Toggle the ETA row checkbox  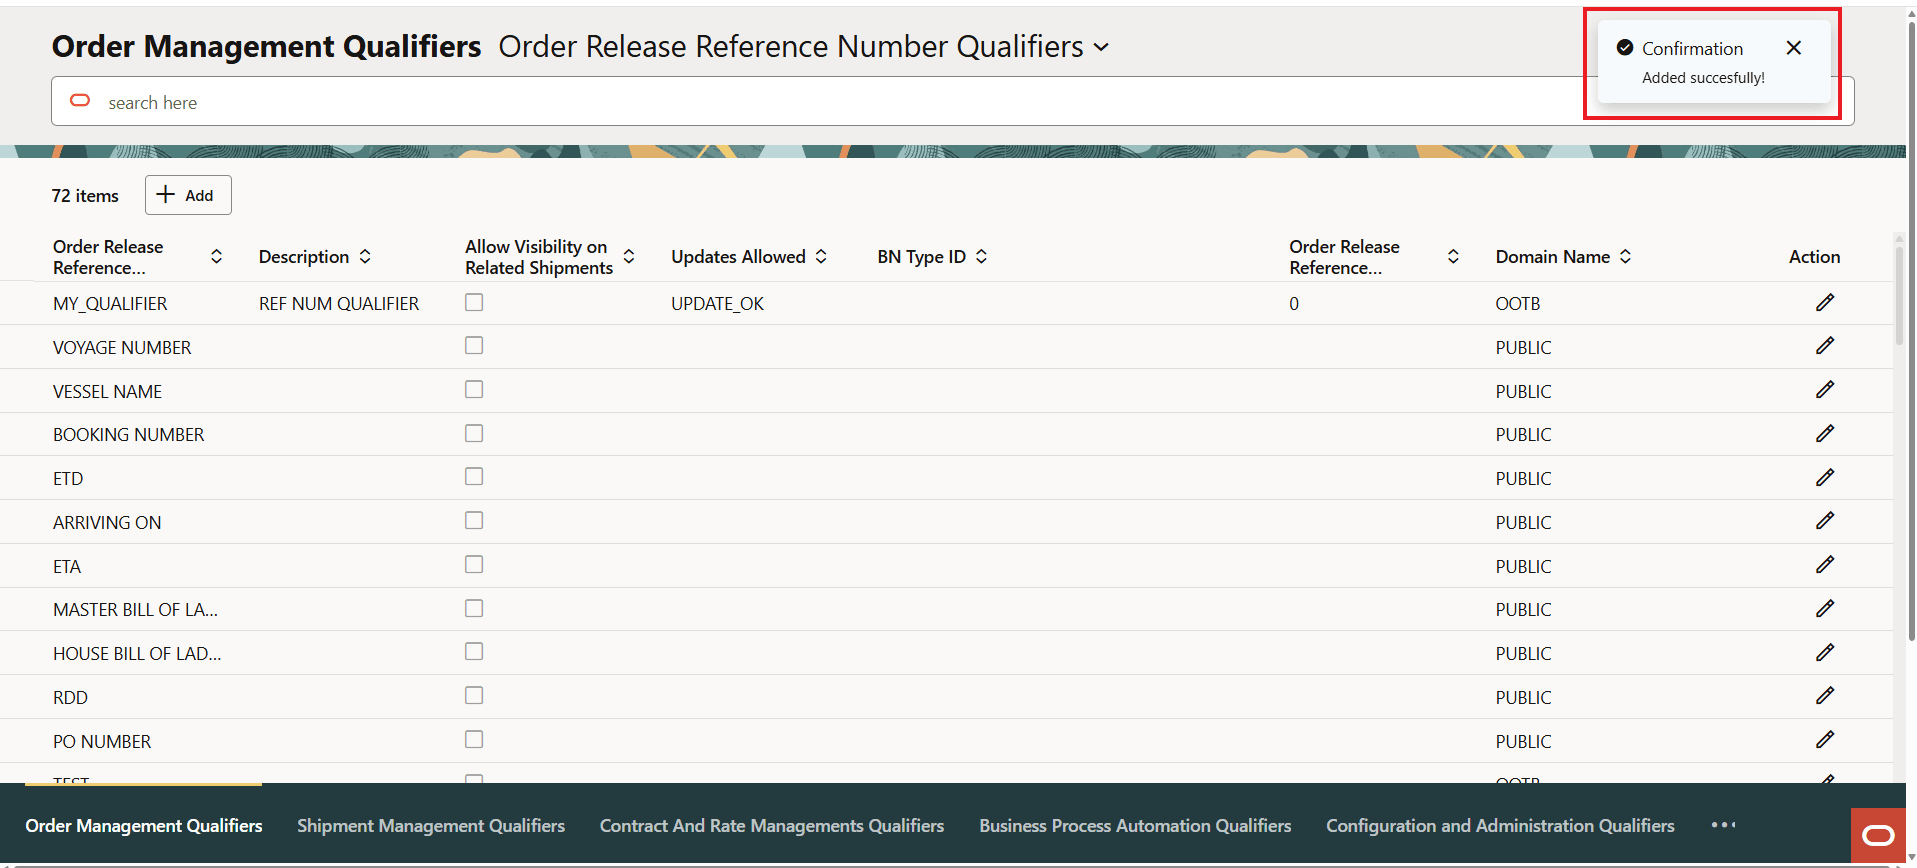click(x=474, y=565)
